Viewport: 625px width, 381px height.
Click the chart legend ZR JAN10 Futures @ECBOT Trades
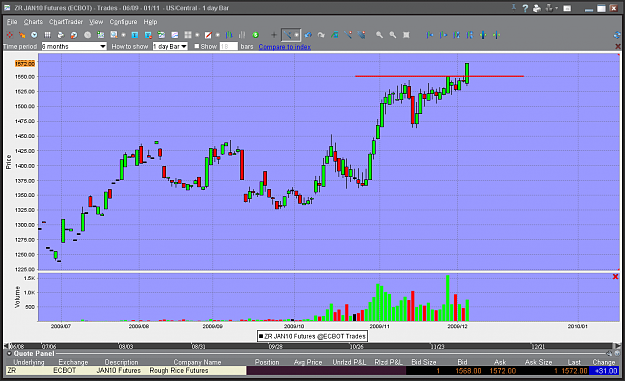(x=312, y=336)
